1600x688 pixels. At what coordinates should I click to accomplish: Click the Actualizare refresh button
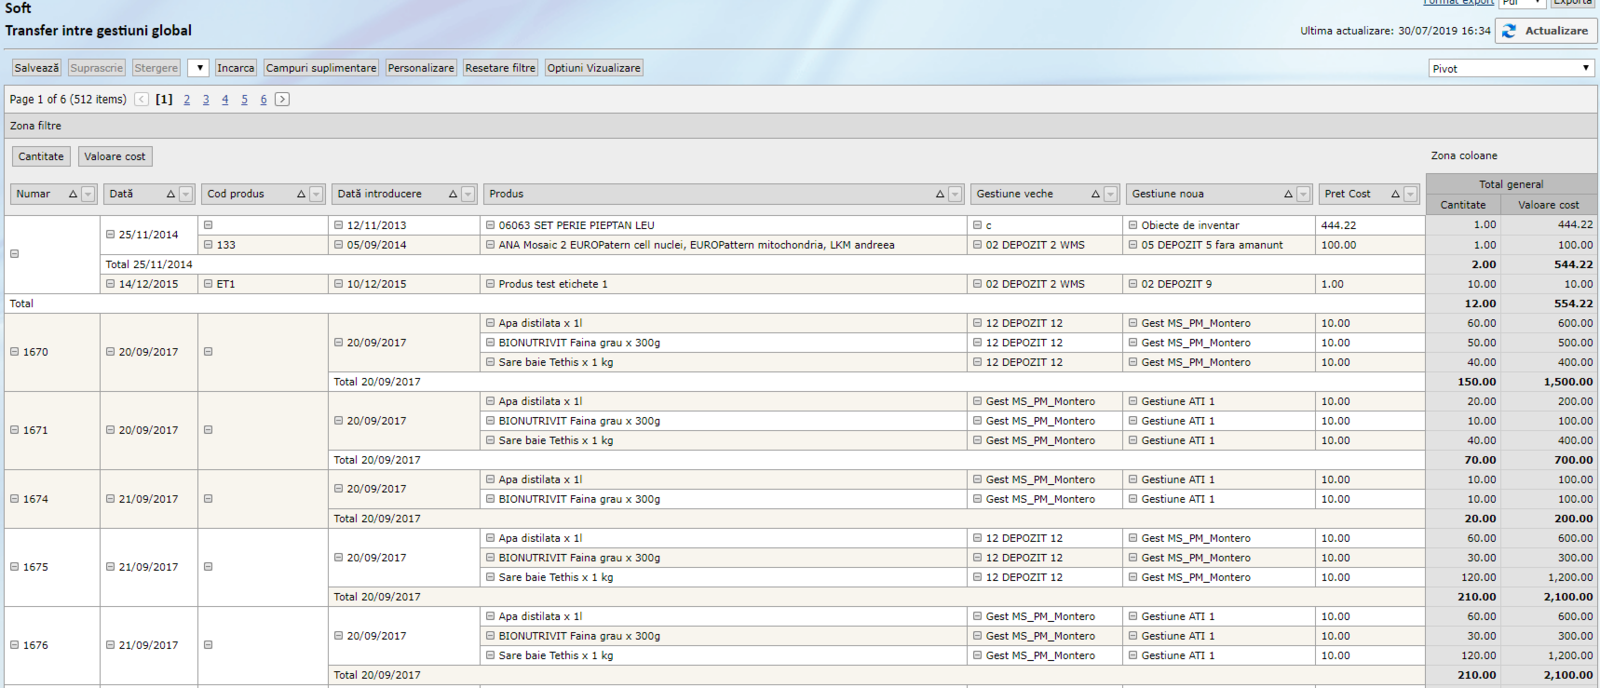point(1545,31)
